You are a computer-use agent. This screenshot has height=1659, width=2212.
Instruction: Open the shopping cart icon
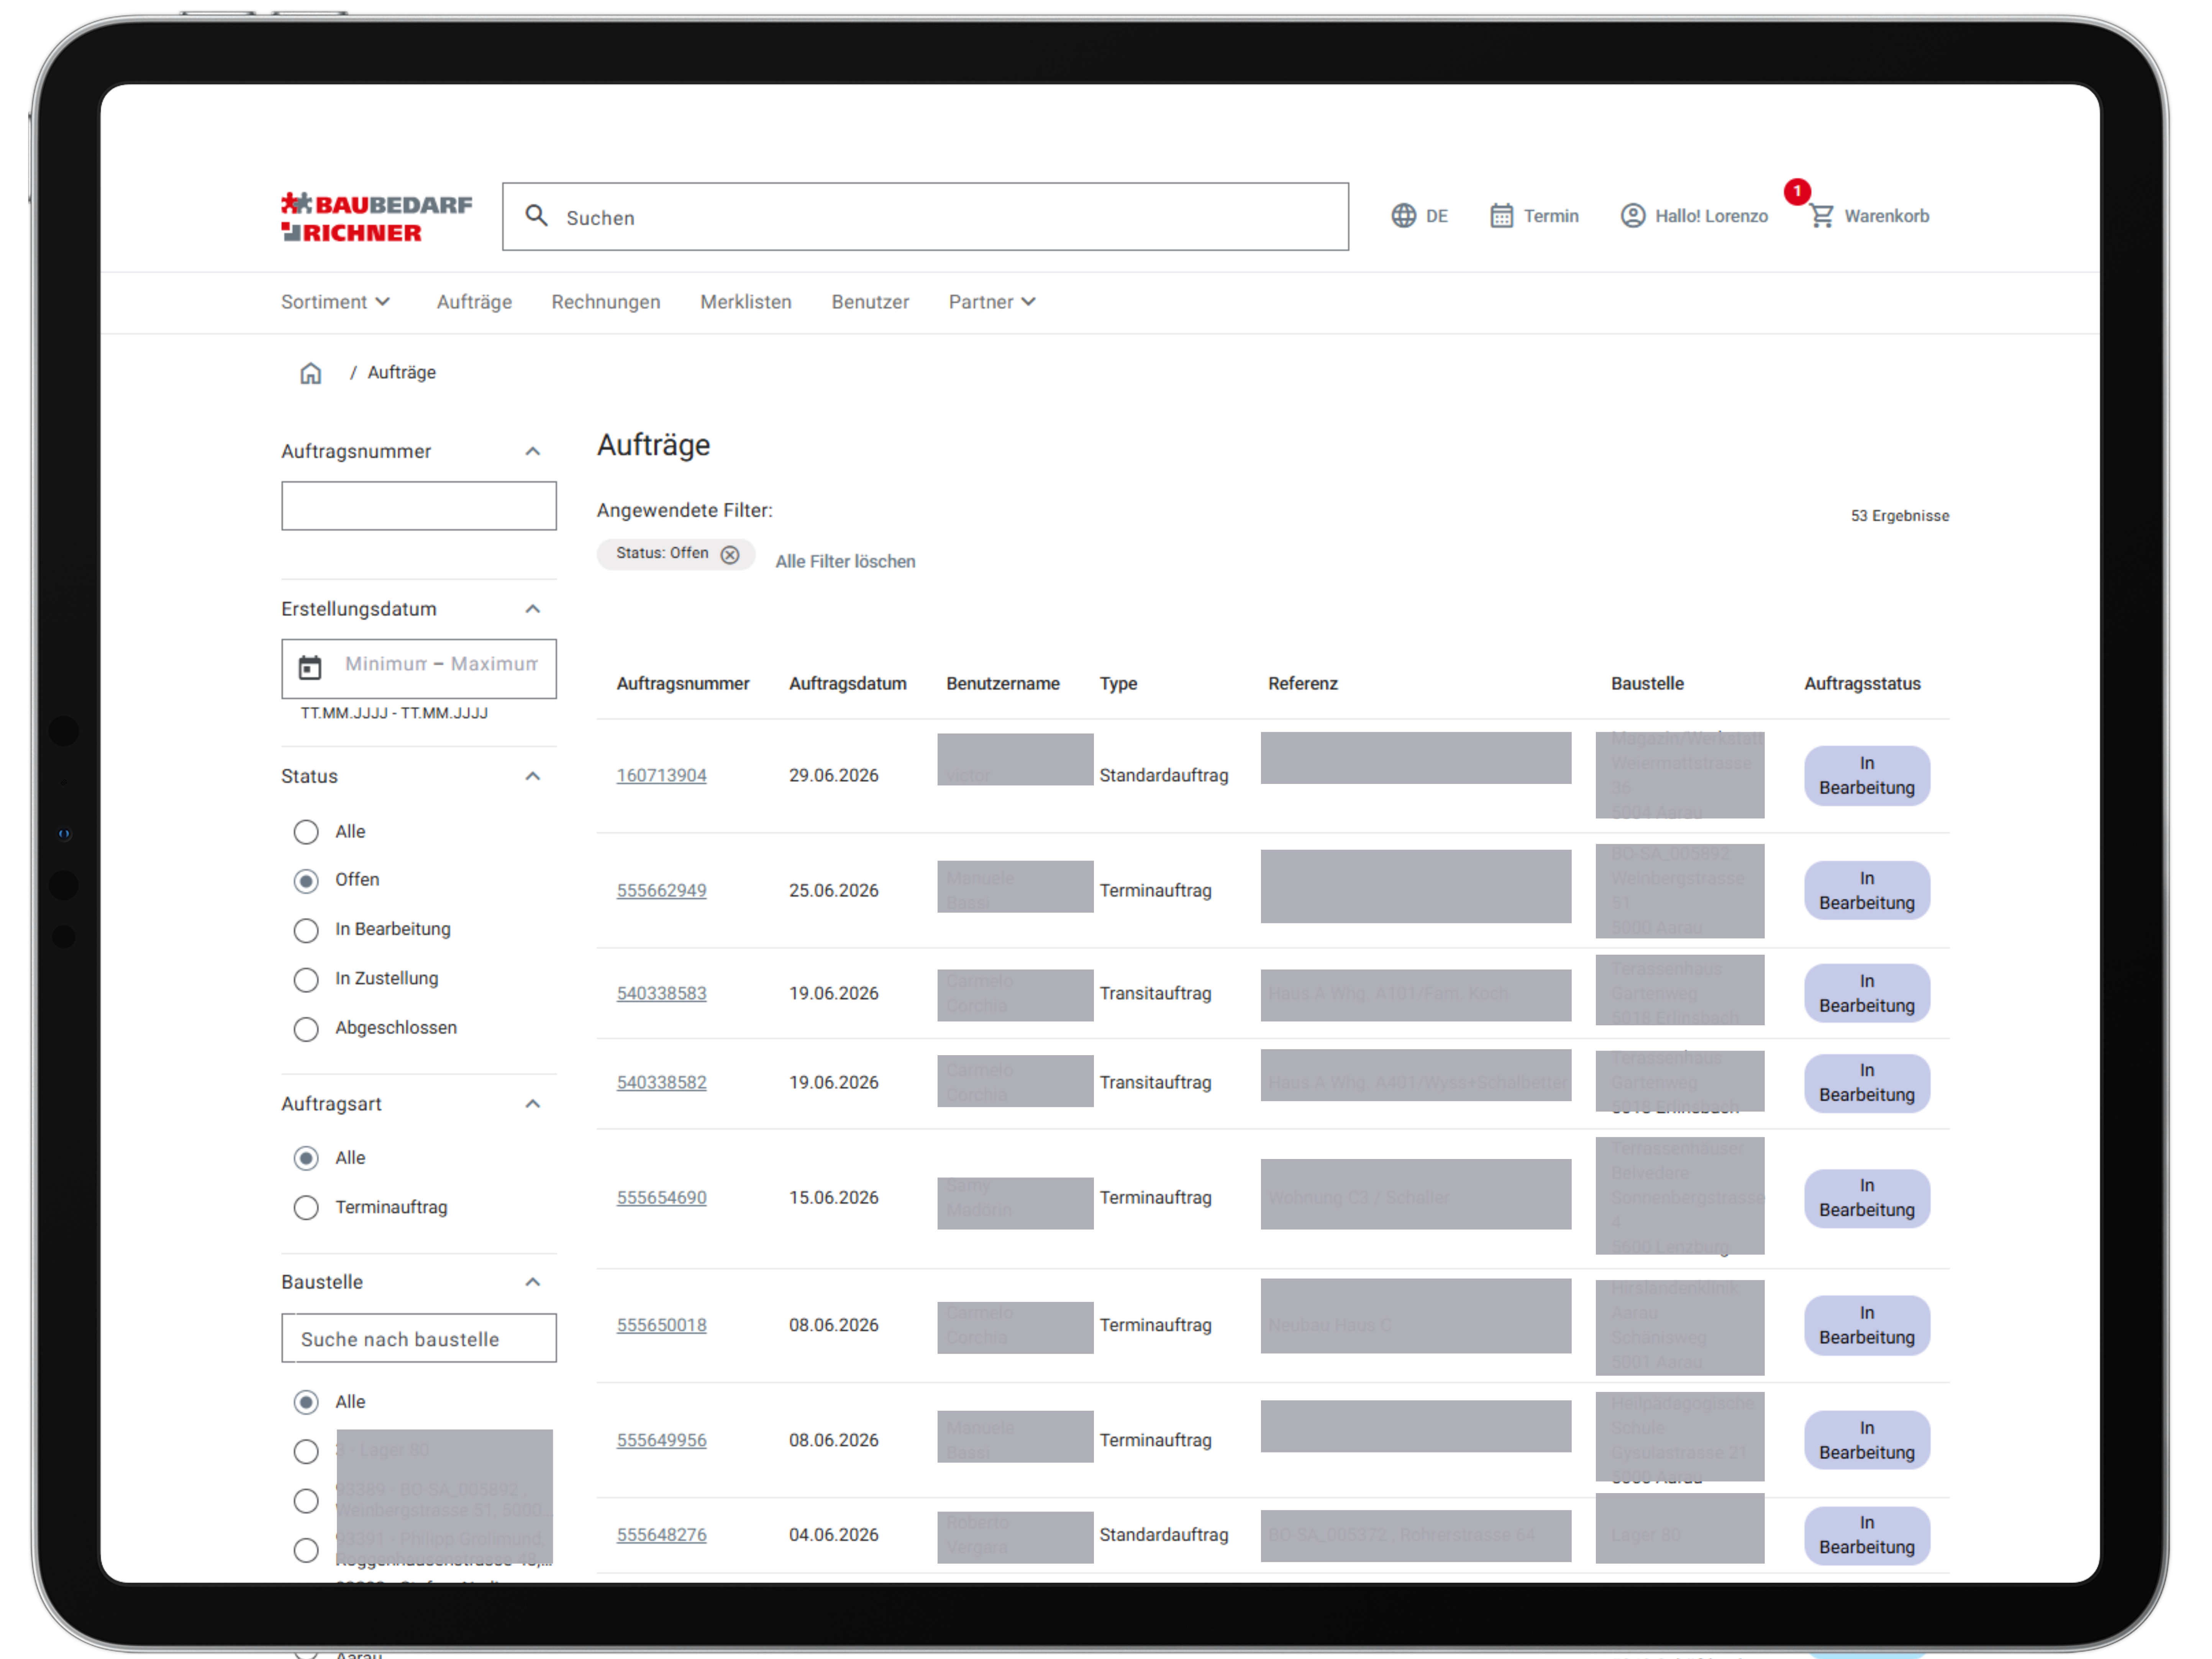pyautogui.click(x=1821, y=216)
